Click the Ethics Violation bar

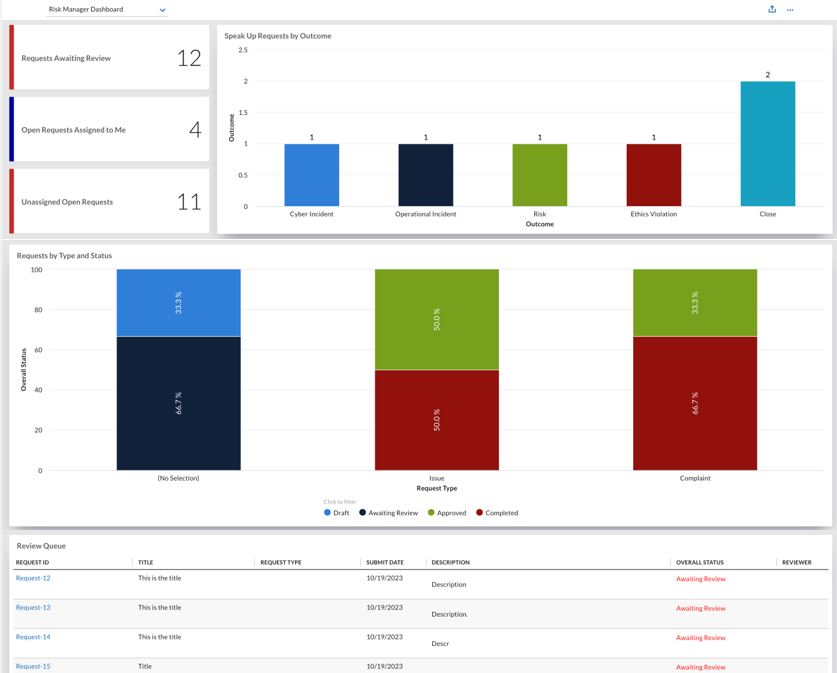654,175
